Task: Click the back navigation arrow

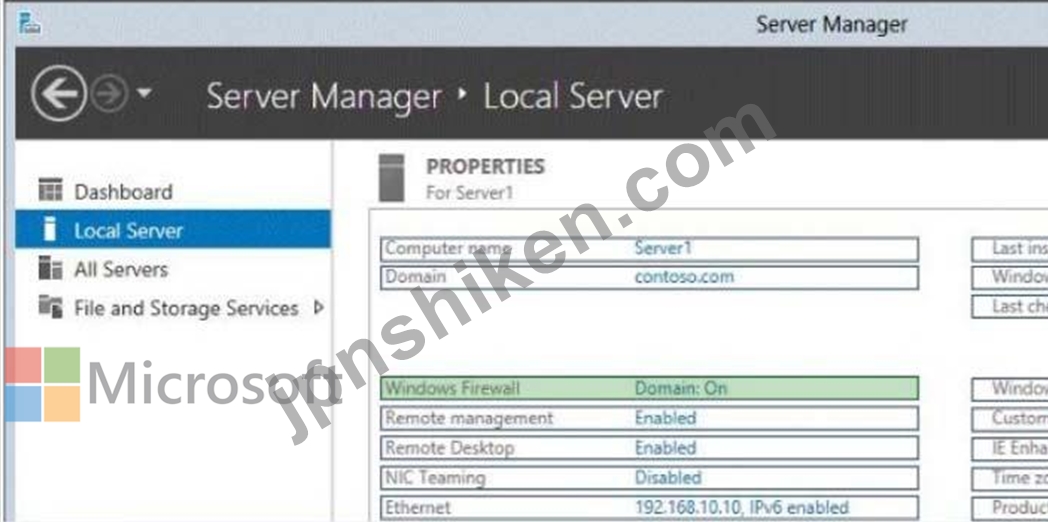Action: 59,96
